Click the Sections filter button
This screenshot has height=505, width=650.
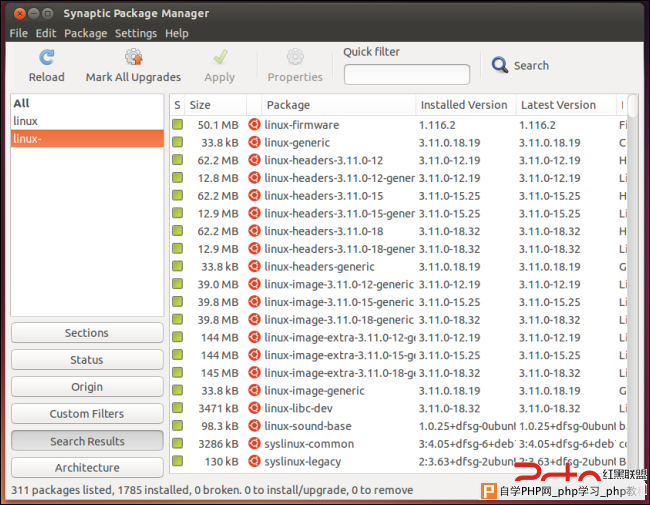click(x=87, y=333)
